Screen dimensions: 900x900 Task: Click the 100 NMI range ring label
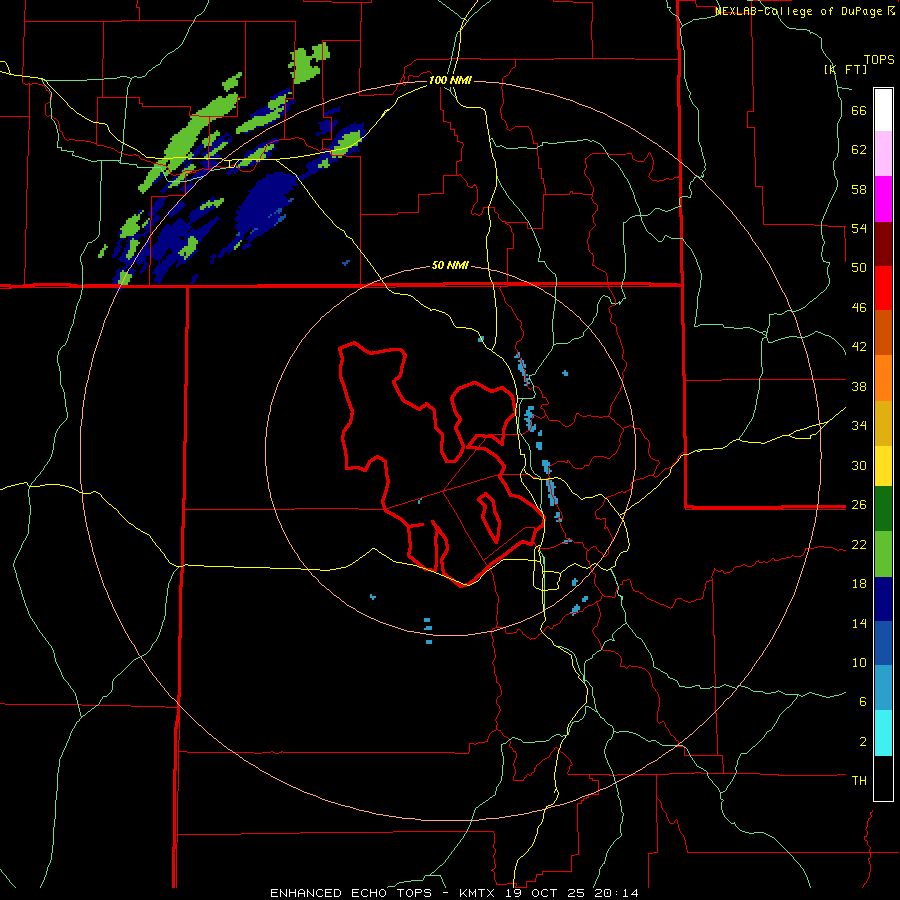coord(450,80)
